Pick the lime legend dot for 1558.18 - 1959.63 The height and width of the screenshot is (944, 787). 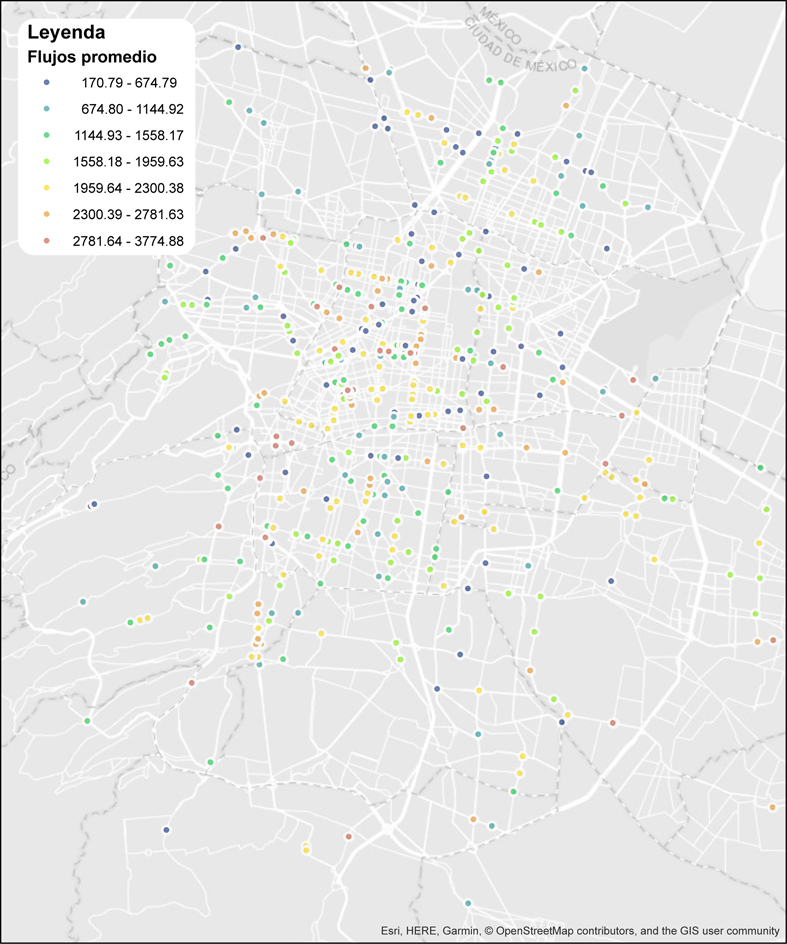(47, 160)
